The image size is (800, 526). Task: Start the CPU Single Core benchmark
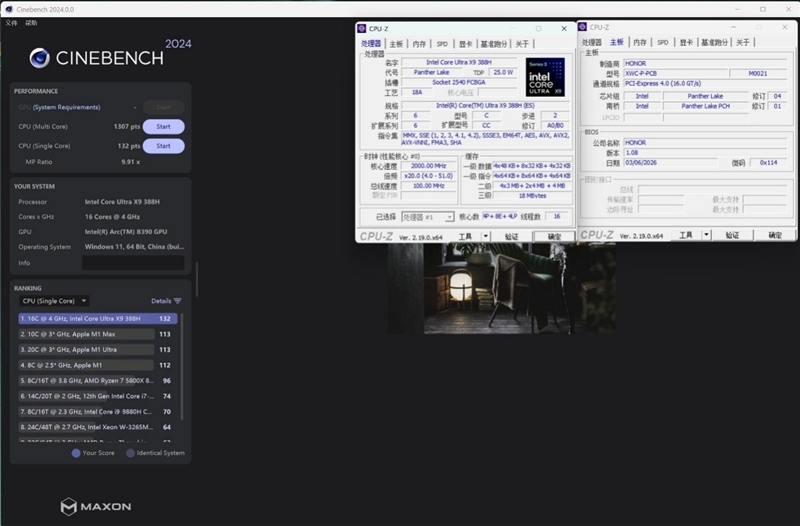[163, 146]
